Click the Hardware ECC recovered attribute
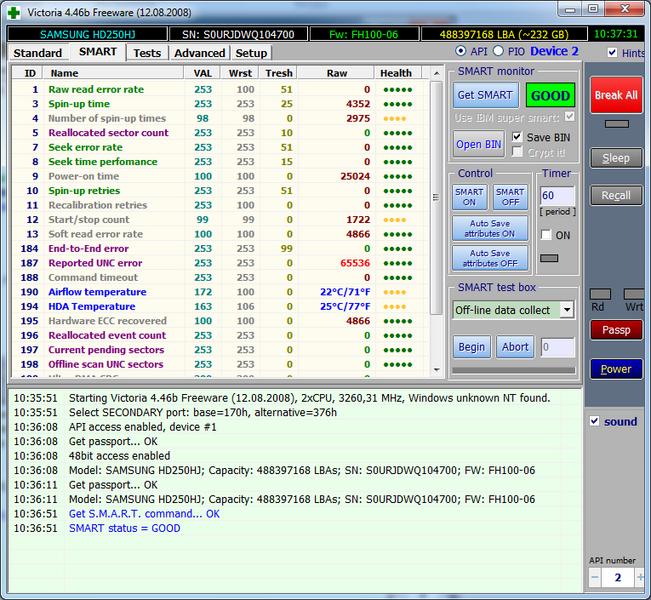Image resolution: width=651 pixels, height=600 pixels. click(108, 321)
